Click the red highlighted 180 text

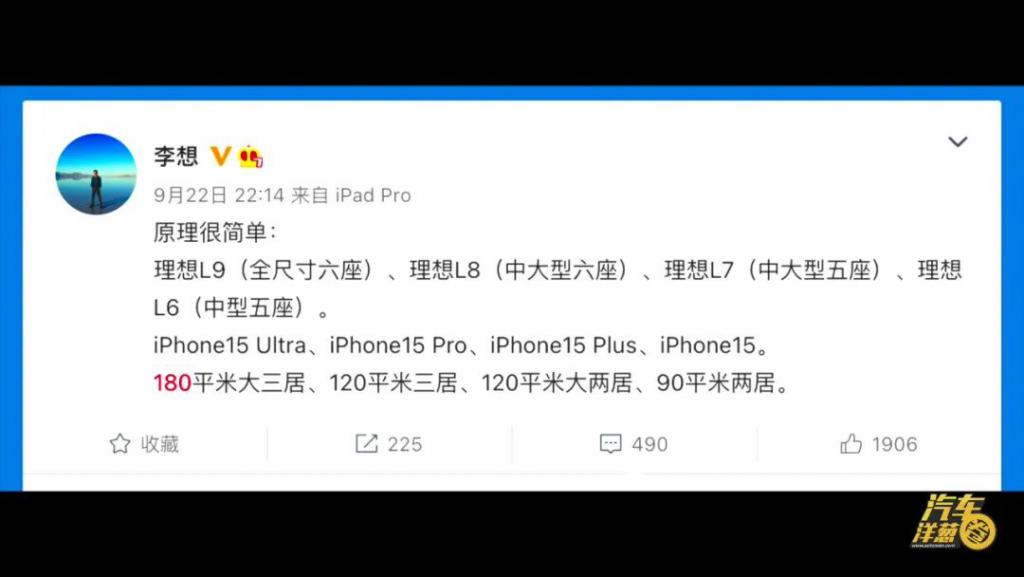tap(172, 383)
